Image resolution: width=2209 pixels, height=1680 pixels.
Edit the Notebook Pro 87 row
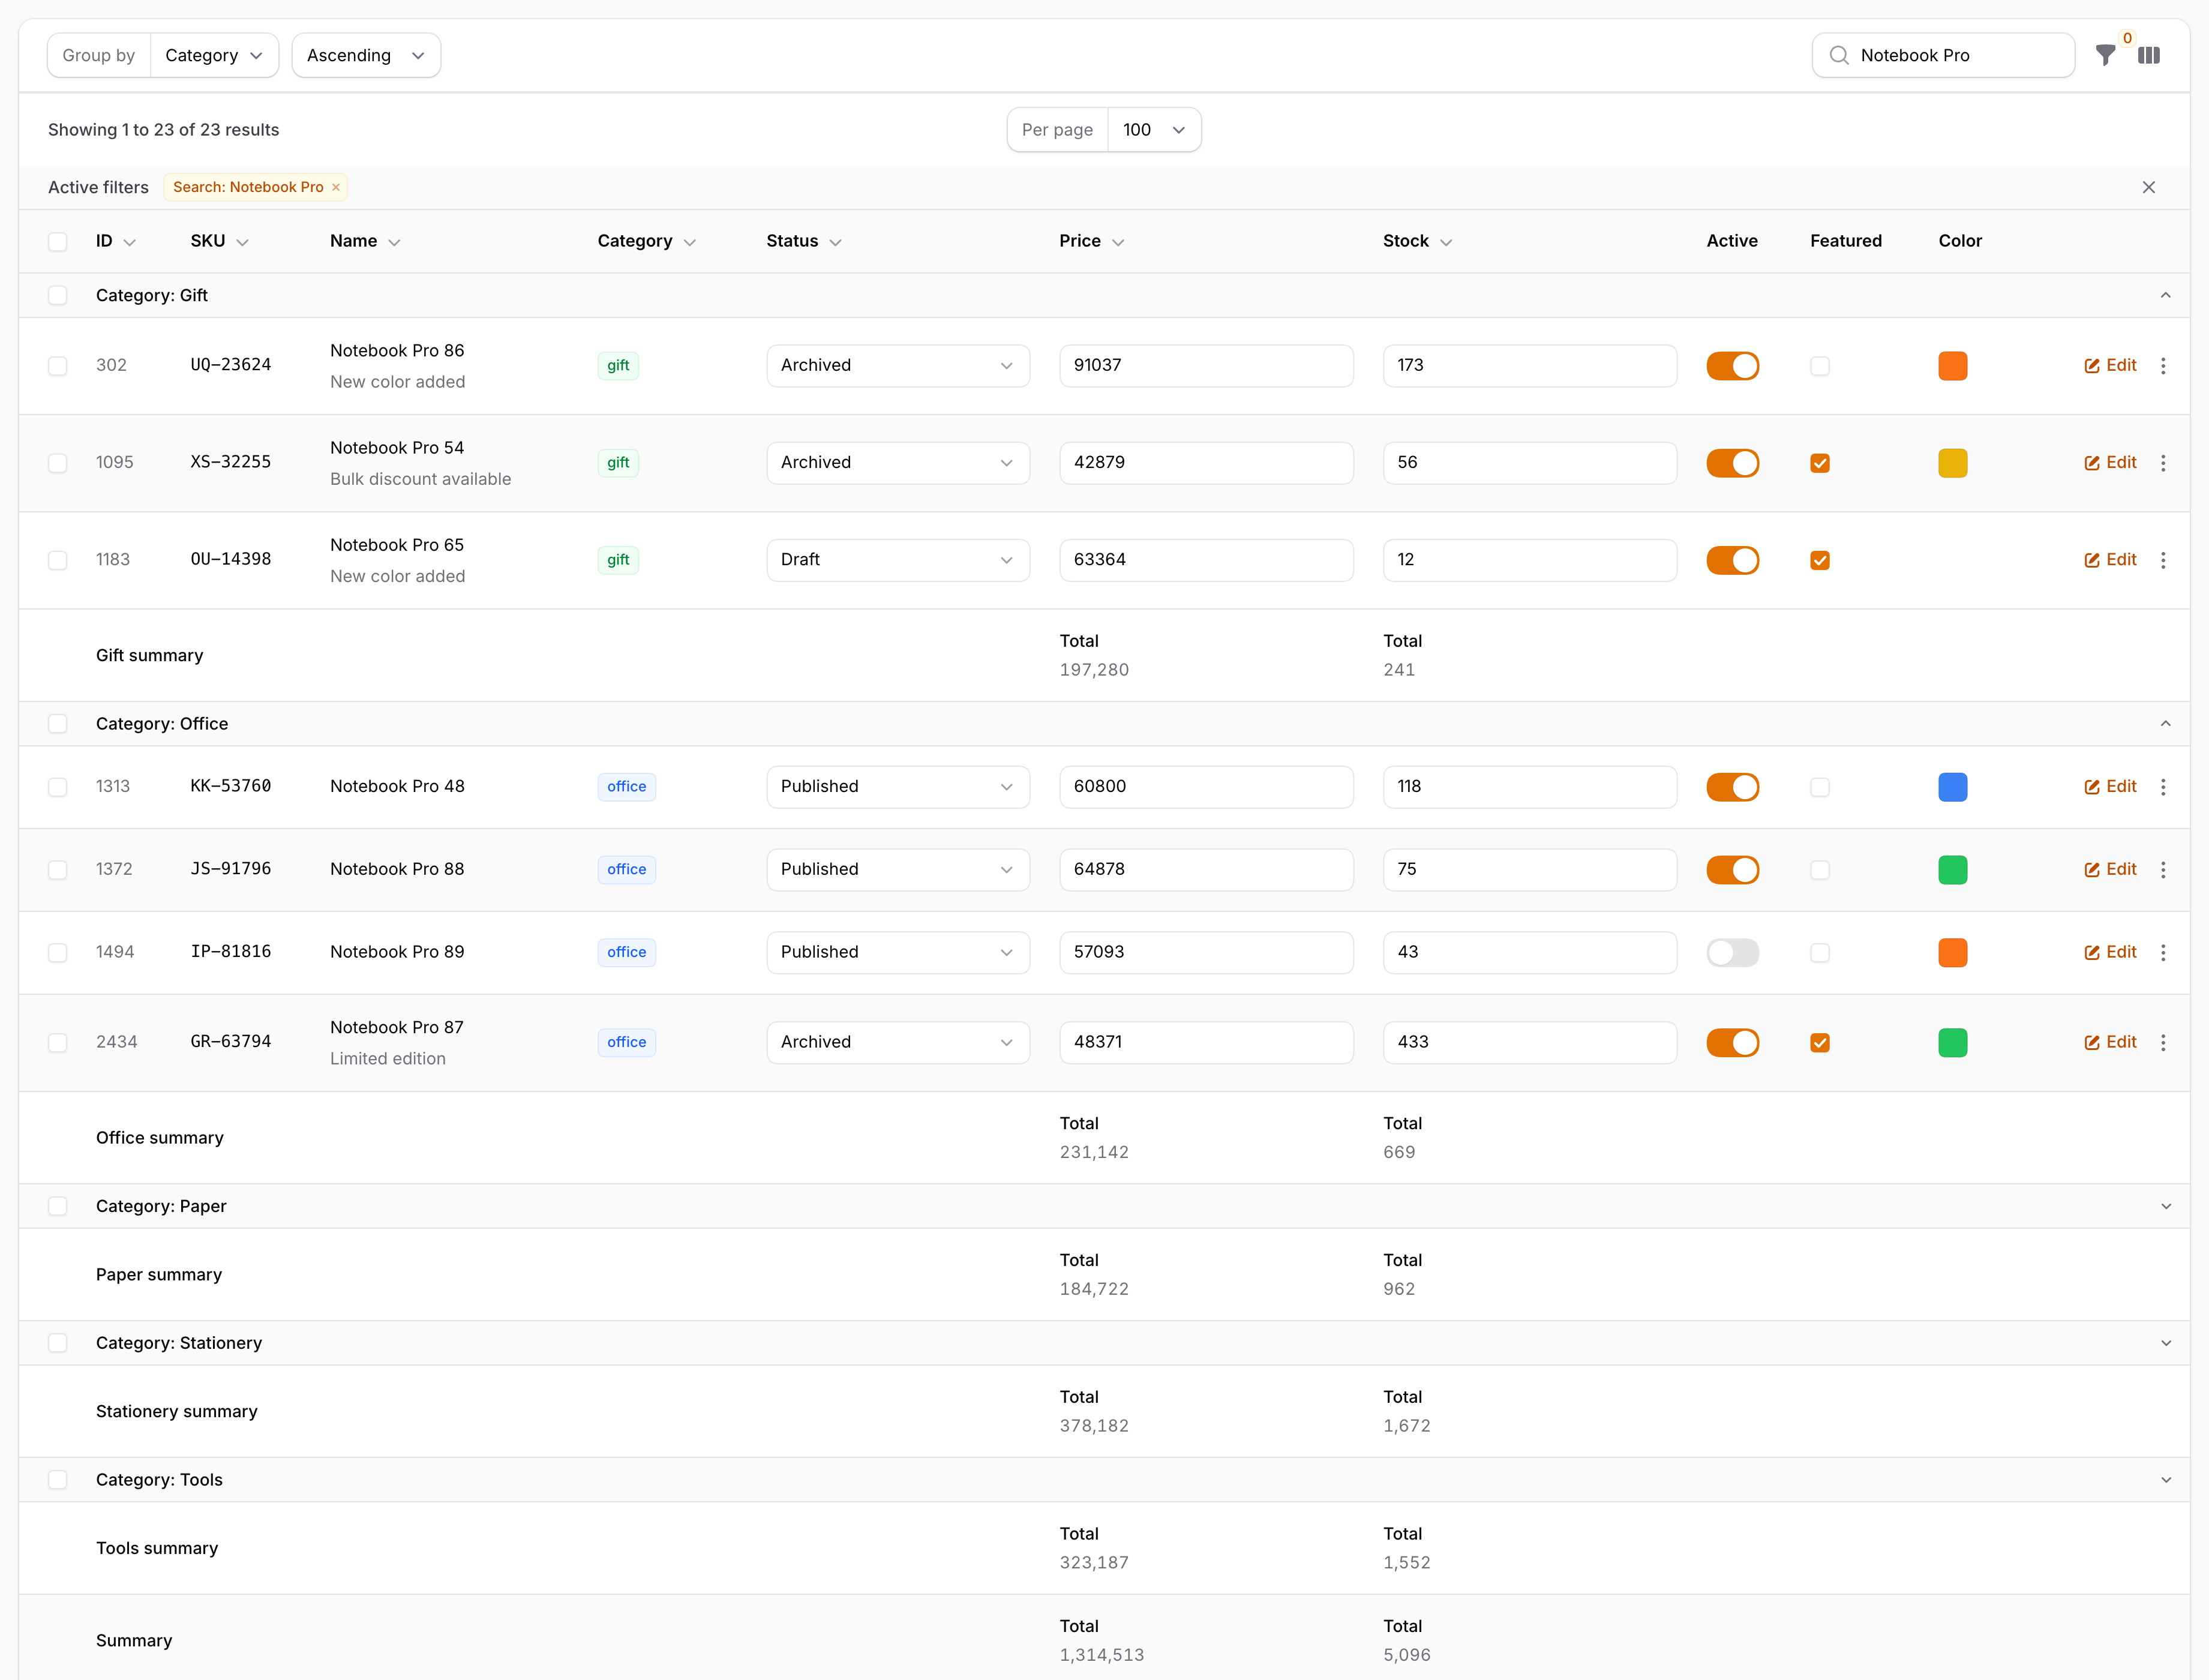click(2110, 1043)
